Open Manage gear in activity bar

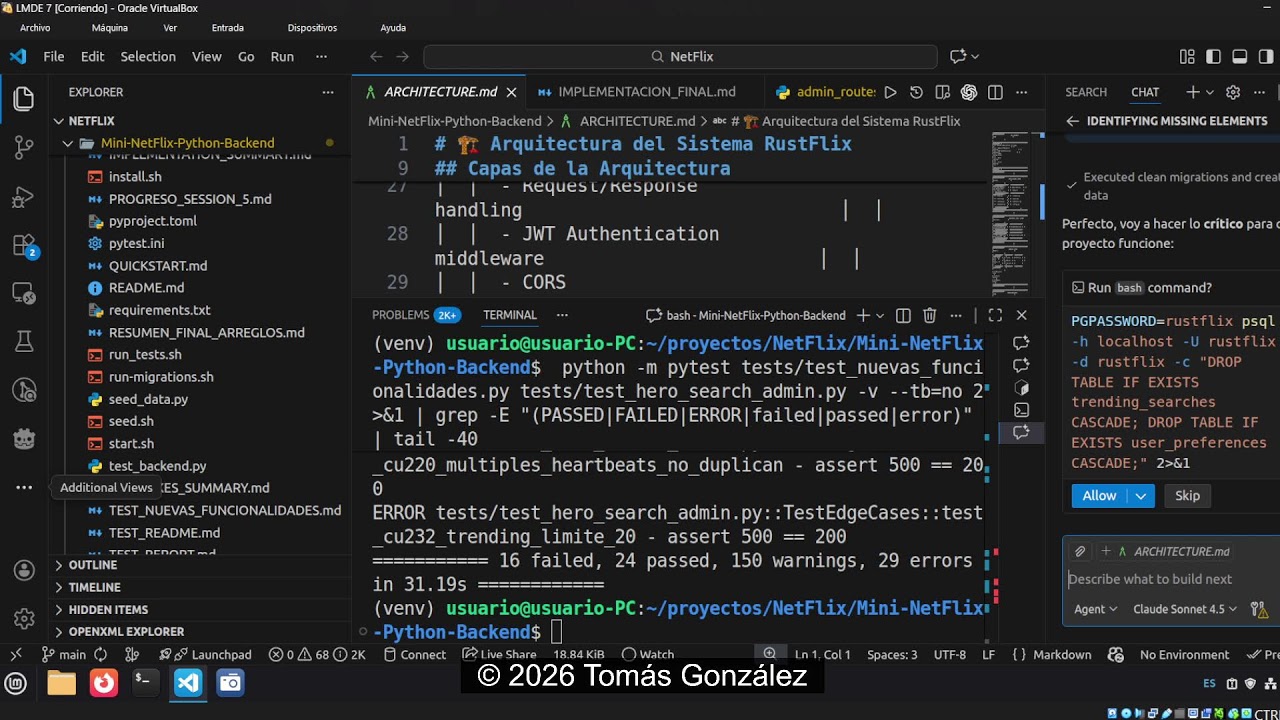(24, 619)
